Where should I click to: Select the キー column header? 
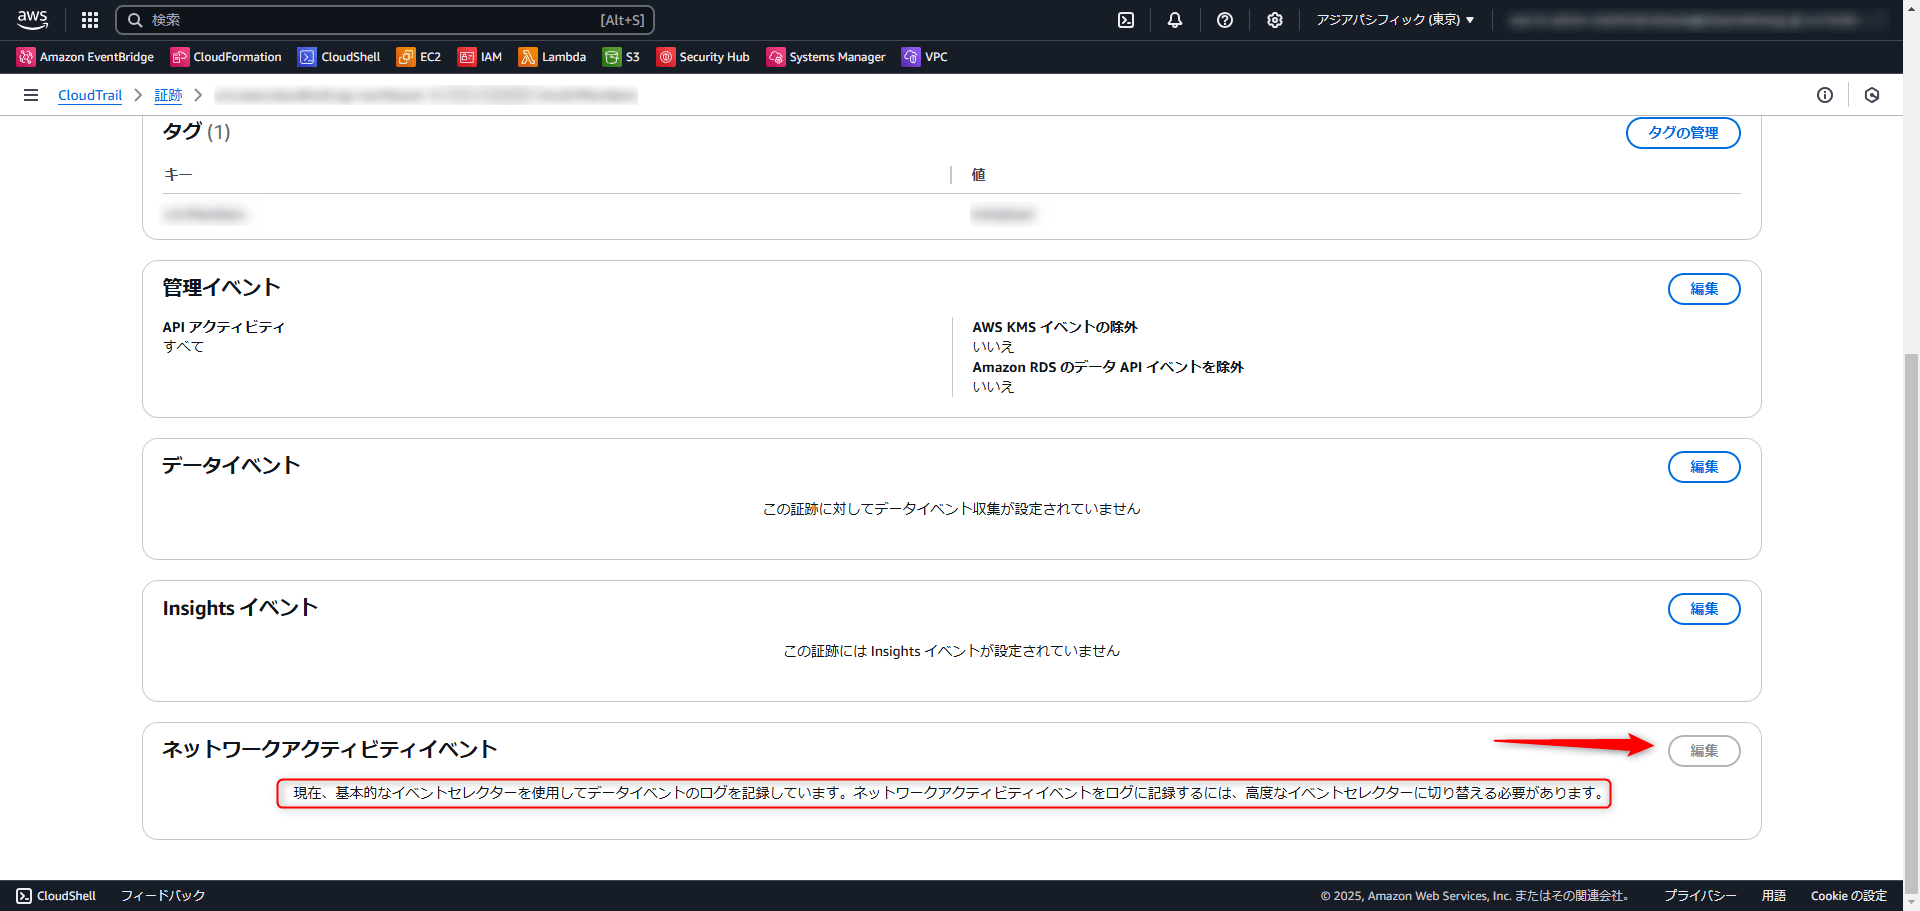tap(178, 175)
